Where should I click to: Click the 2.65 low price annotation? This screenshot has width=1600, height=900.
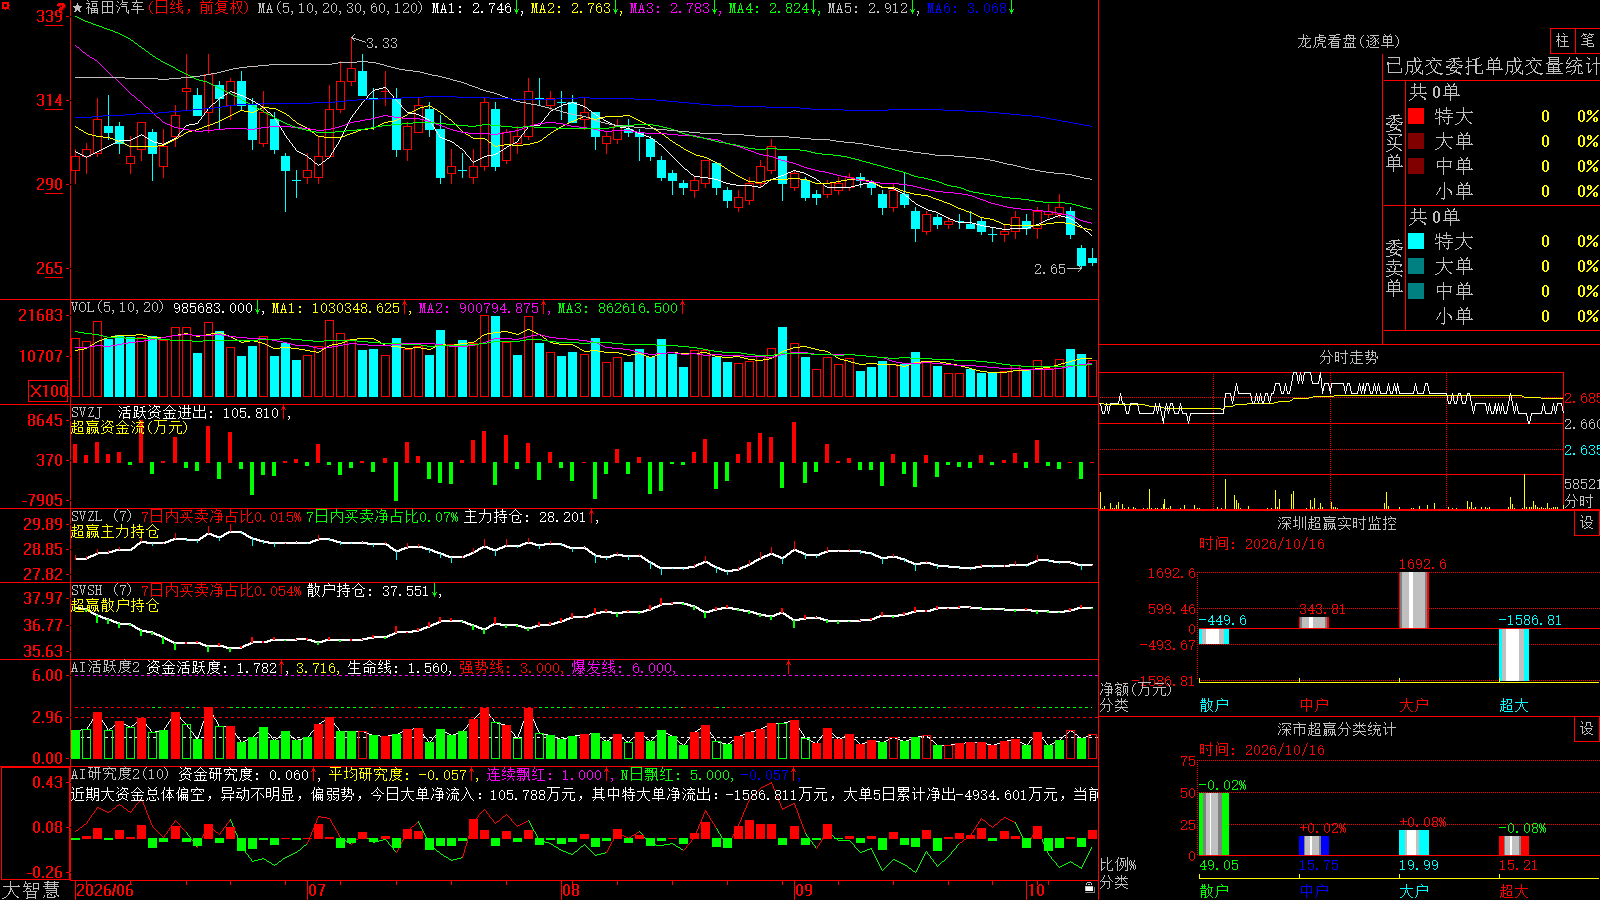coord(1050,269)
